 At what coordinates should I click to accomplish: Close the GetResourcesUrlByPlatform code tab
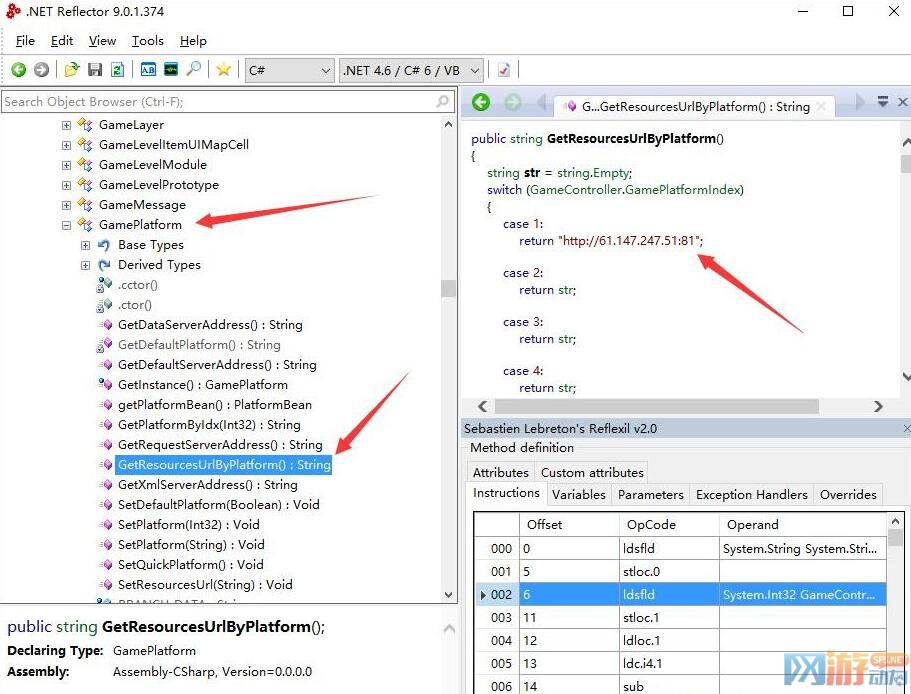click(x=822, y=106)
